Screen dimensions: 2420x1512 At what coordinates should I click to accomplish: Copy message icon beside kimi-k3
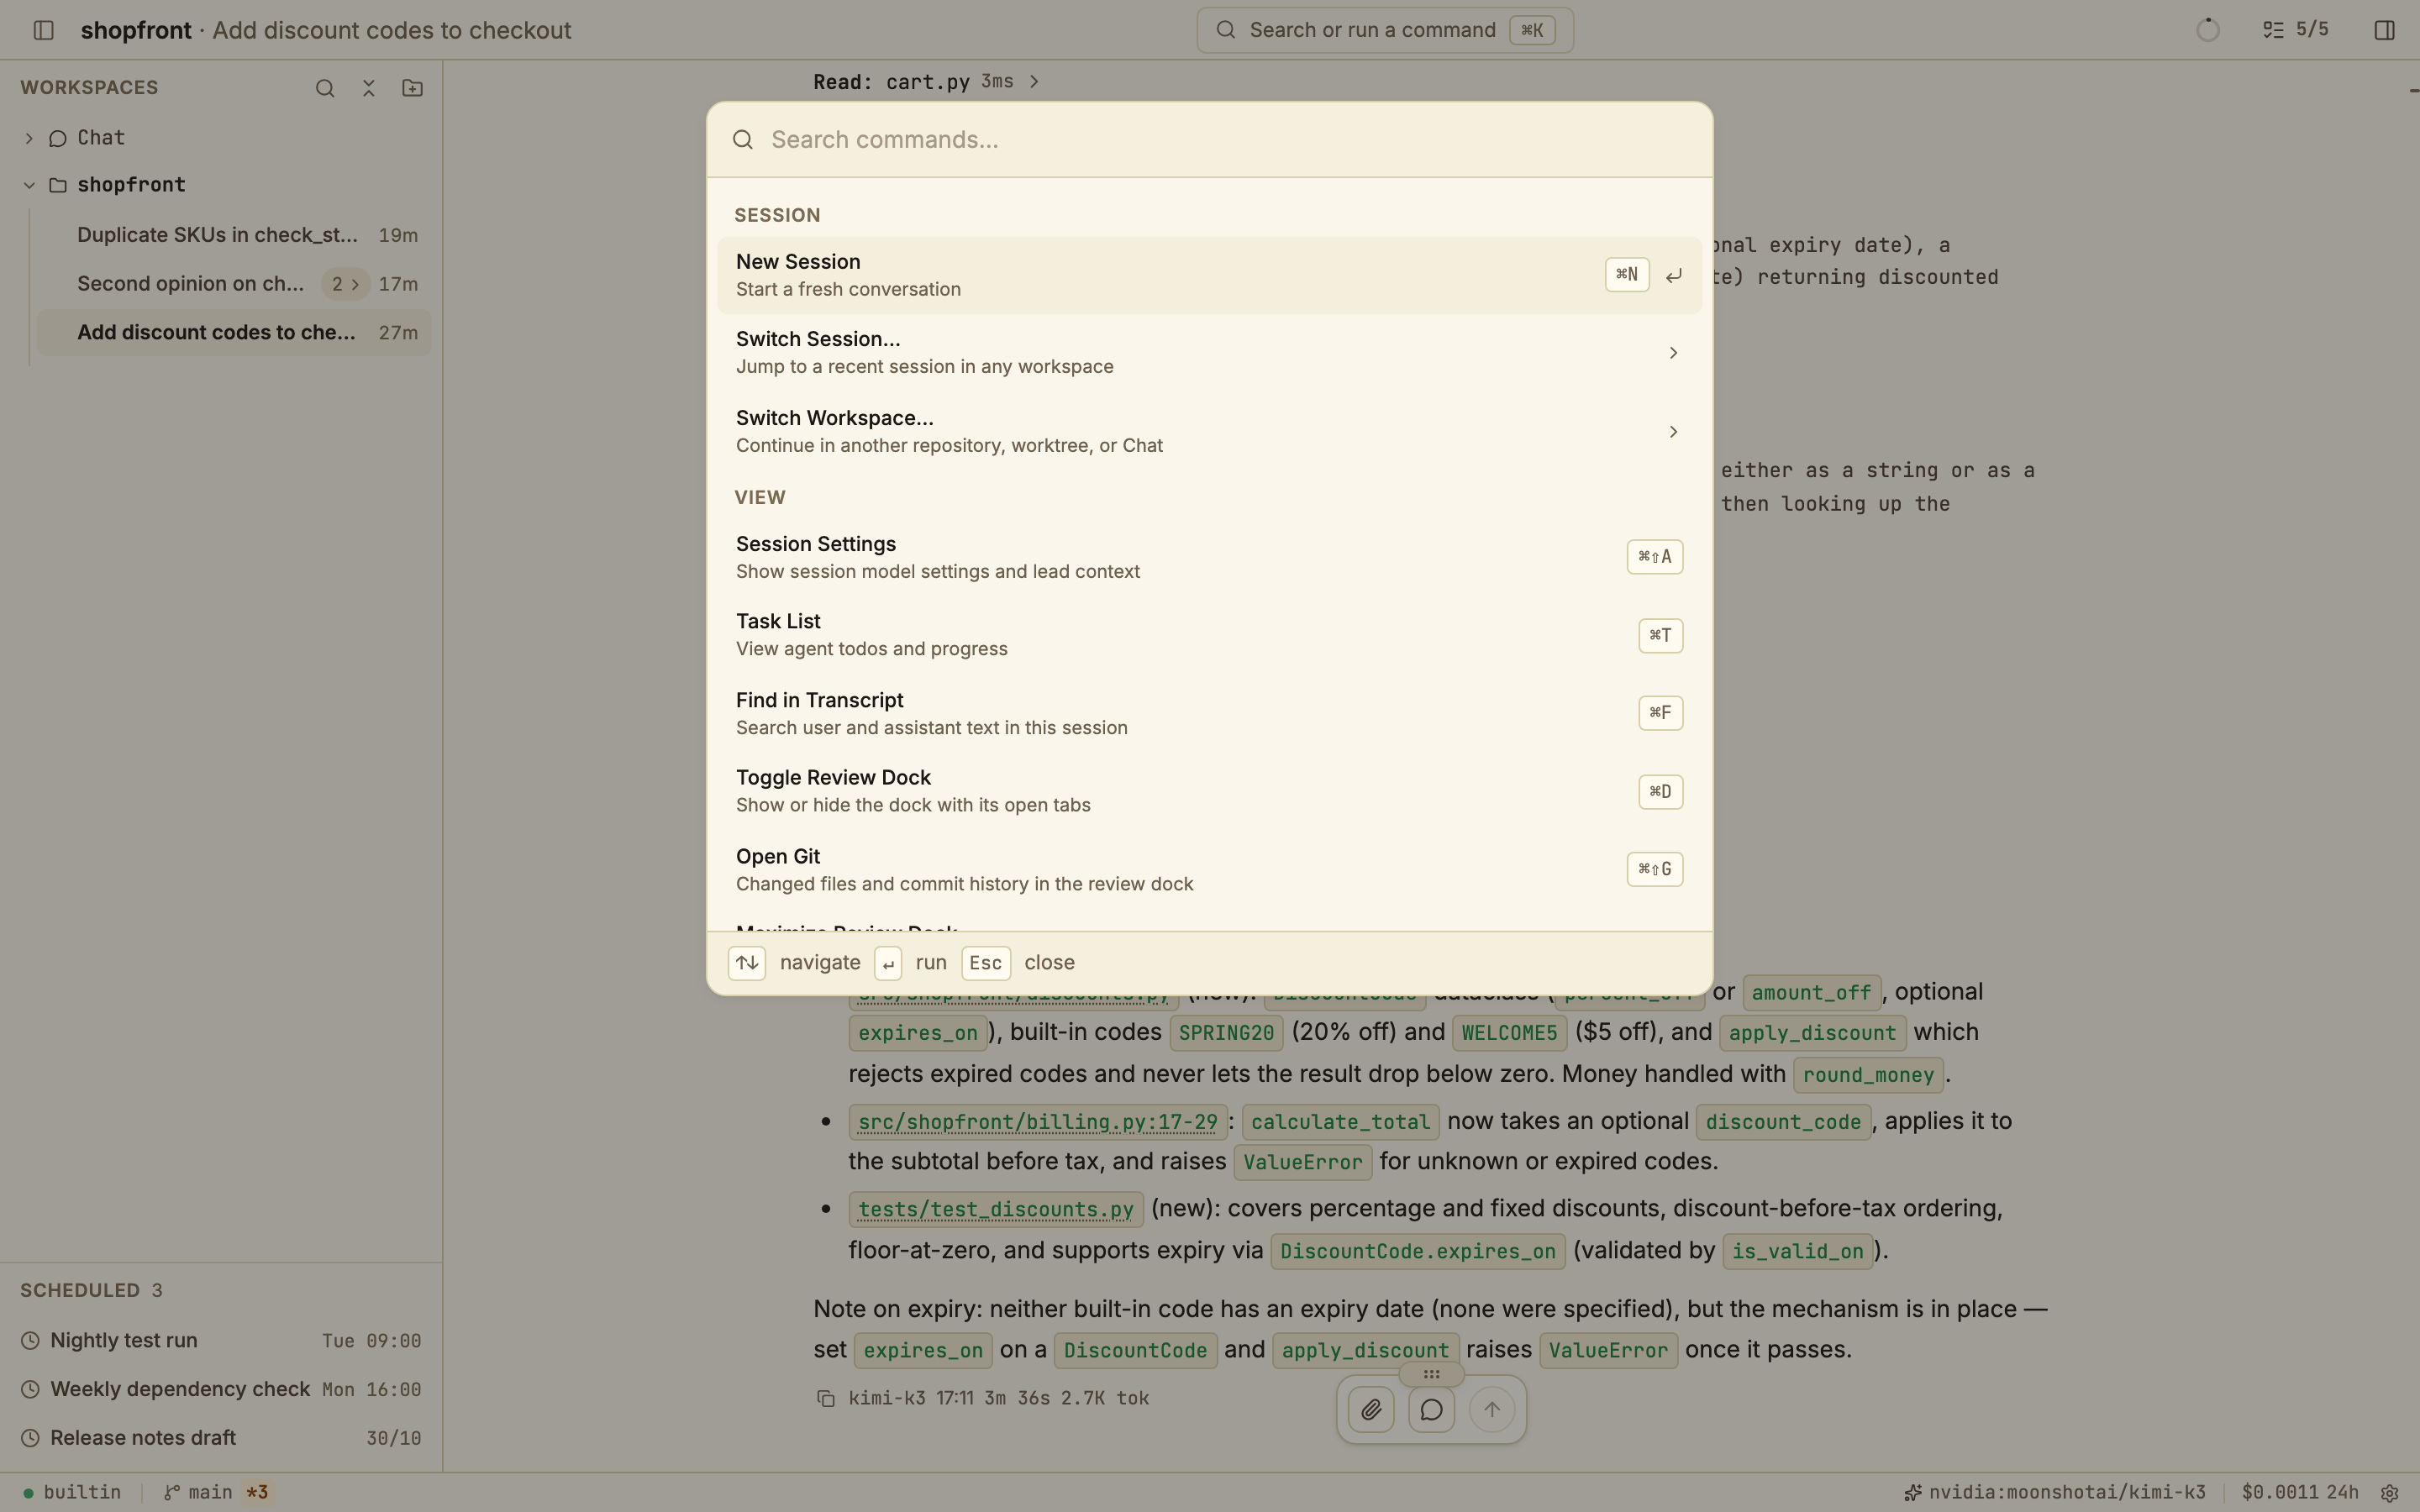[826, 1398]
